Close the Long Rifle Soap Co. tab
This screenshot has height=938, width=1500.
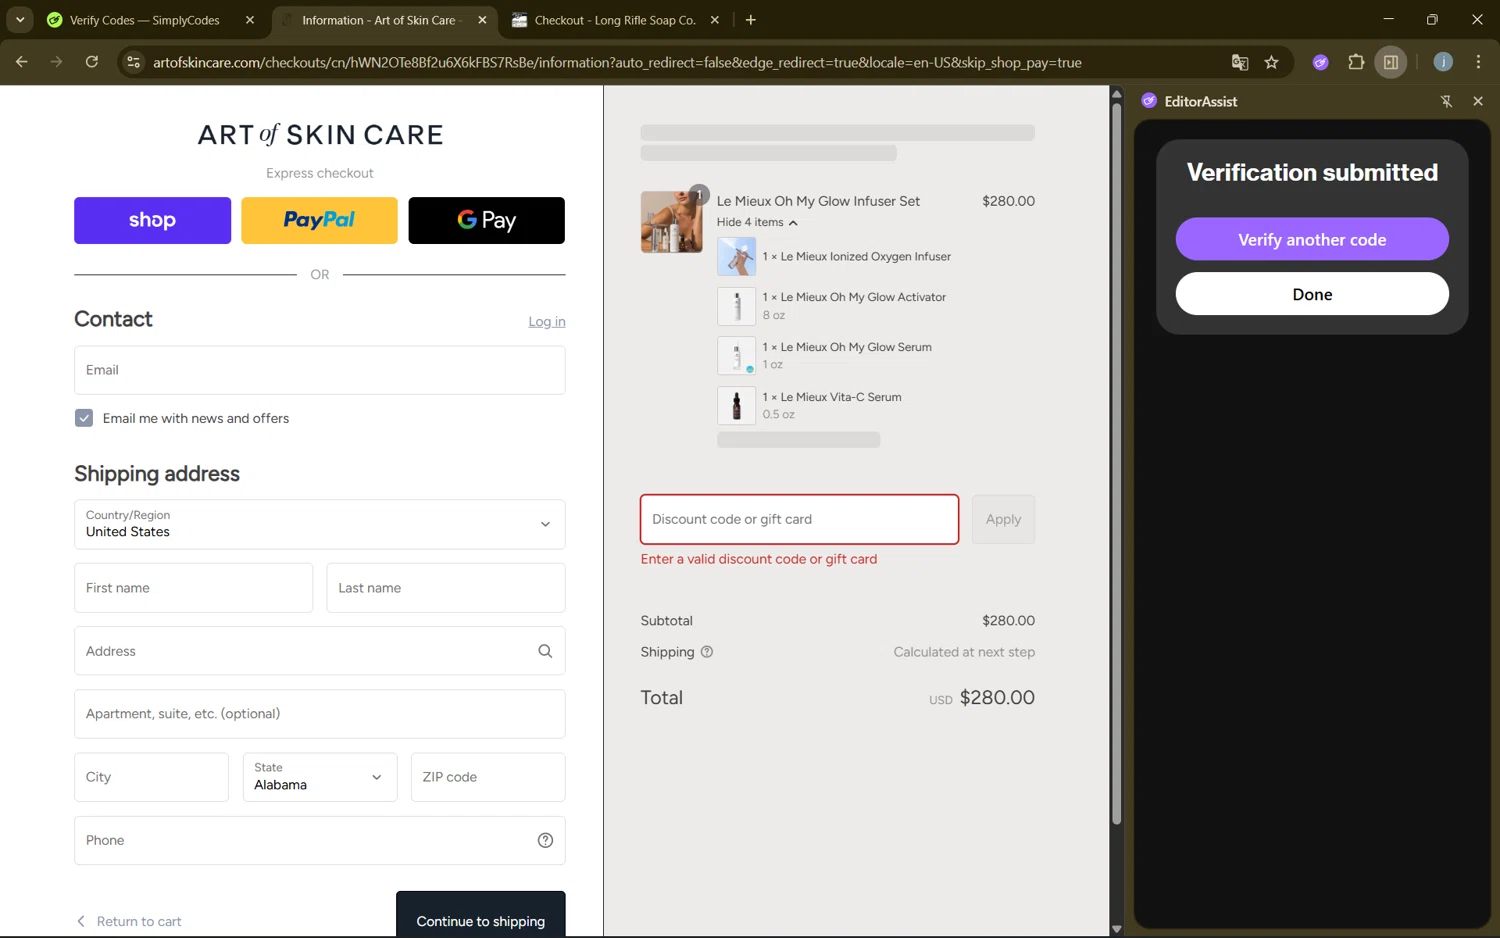point(714,20)
